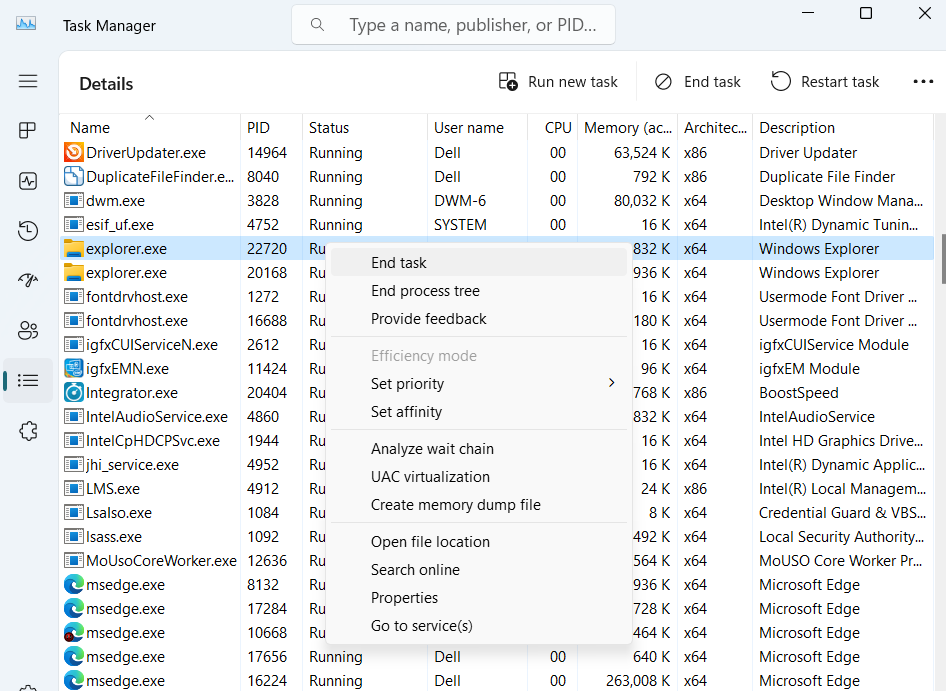Sort processes by the CPU column

[557, 127]
